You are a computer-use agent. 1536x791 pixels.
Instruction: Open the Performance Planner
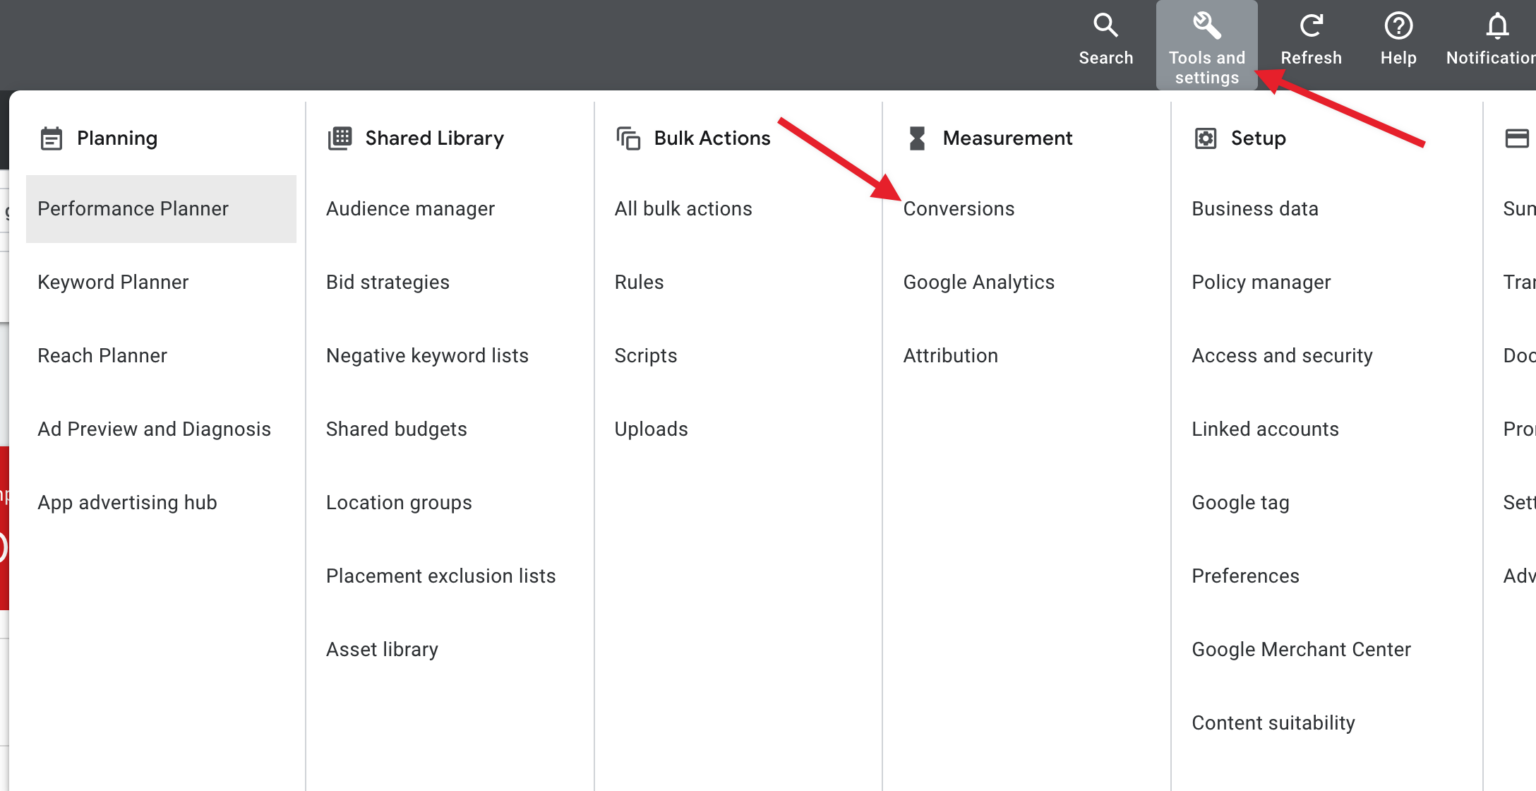pyautogui.click(x=132, y=209)
